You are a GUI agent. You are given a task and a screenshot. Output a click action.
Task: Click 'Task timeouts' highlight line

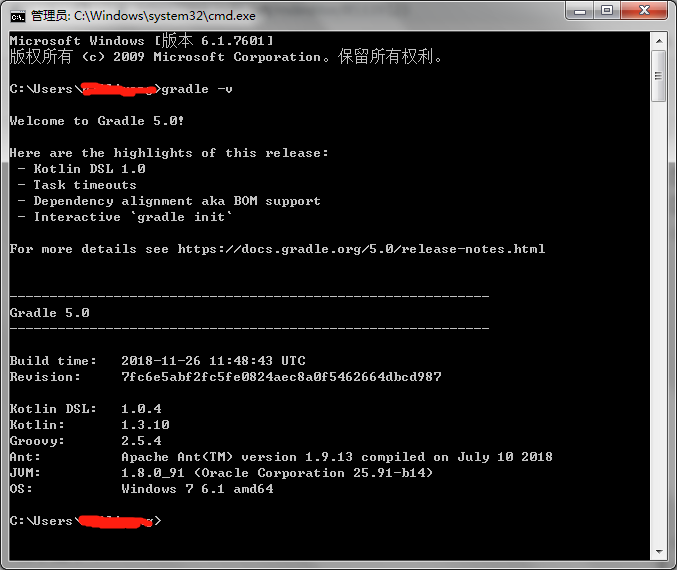85,185
